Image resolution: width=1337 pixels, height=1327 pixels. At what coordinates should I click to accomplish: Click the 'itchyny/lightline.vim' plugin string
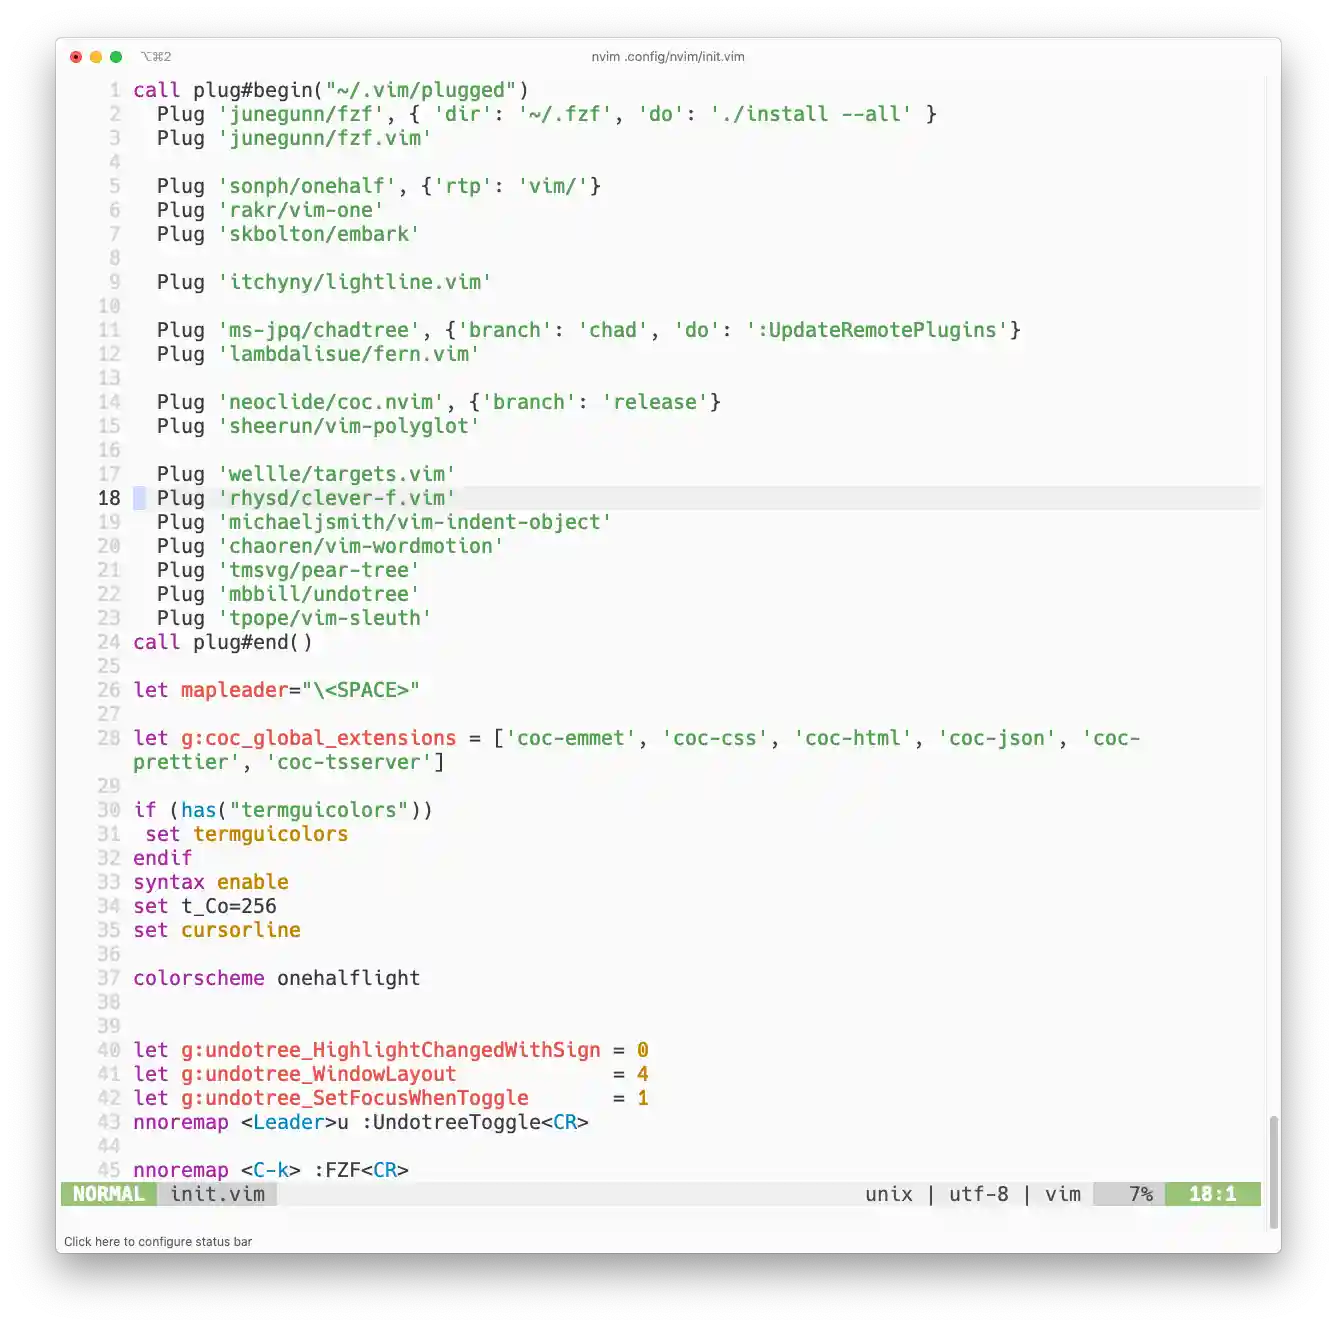point(355,282)
